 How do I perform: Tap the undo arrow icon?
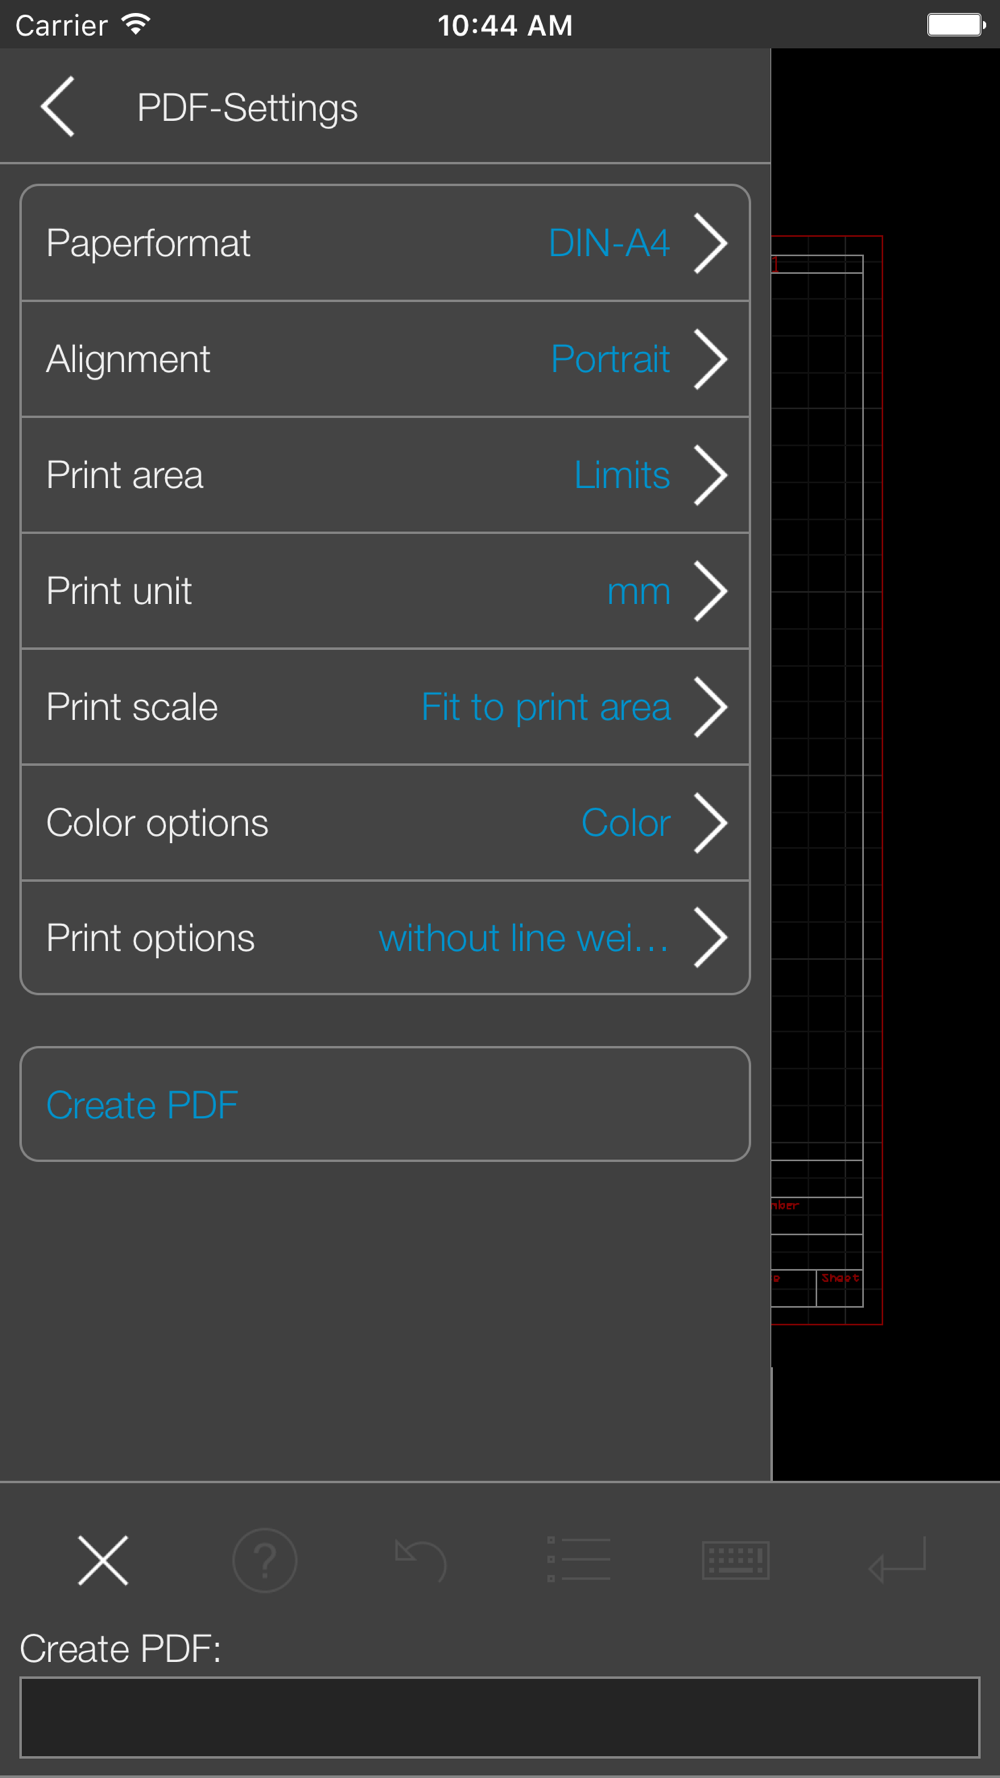coord(420,1560)
